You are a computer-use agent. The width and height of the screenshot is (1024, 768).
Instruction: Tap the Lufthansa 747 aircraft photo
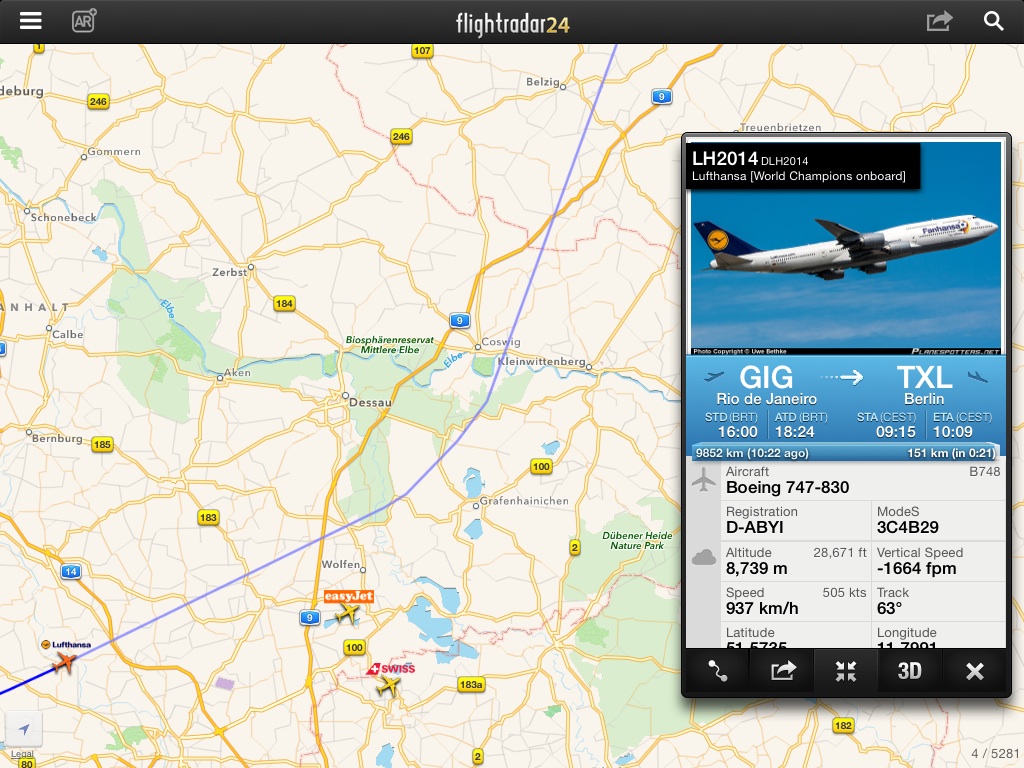(846, 248)
